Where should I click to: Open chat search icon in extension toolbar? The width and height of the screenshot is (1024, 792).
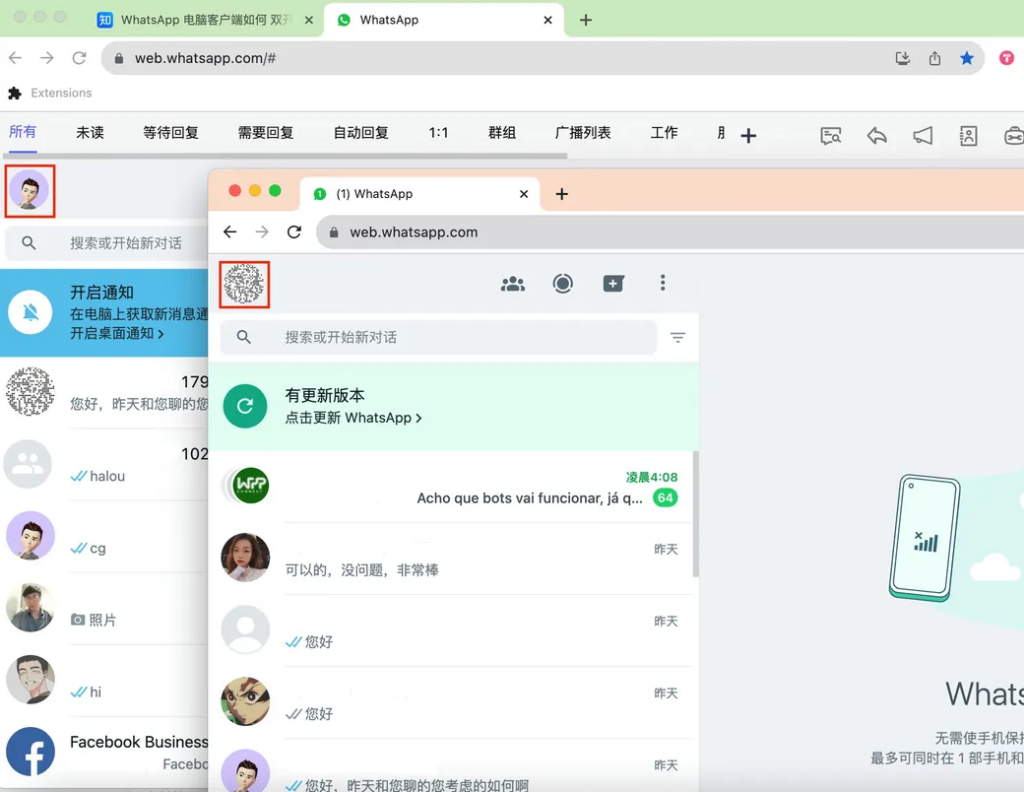[x=831, y=136]
